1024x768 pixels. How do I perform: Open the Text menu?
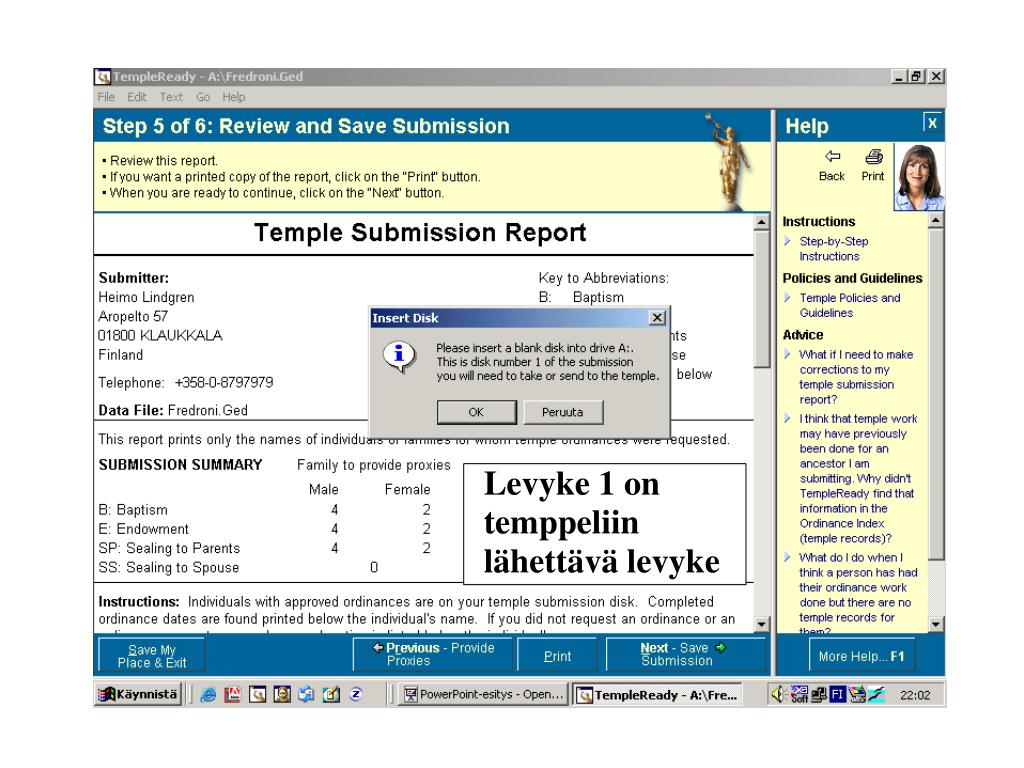point(171,97)
